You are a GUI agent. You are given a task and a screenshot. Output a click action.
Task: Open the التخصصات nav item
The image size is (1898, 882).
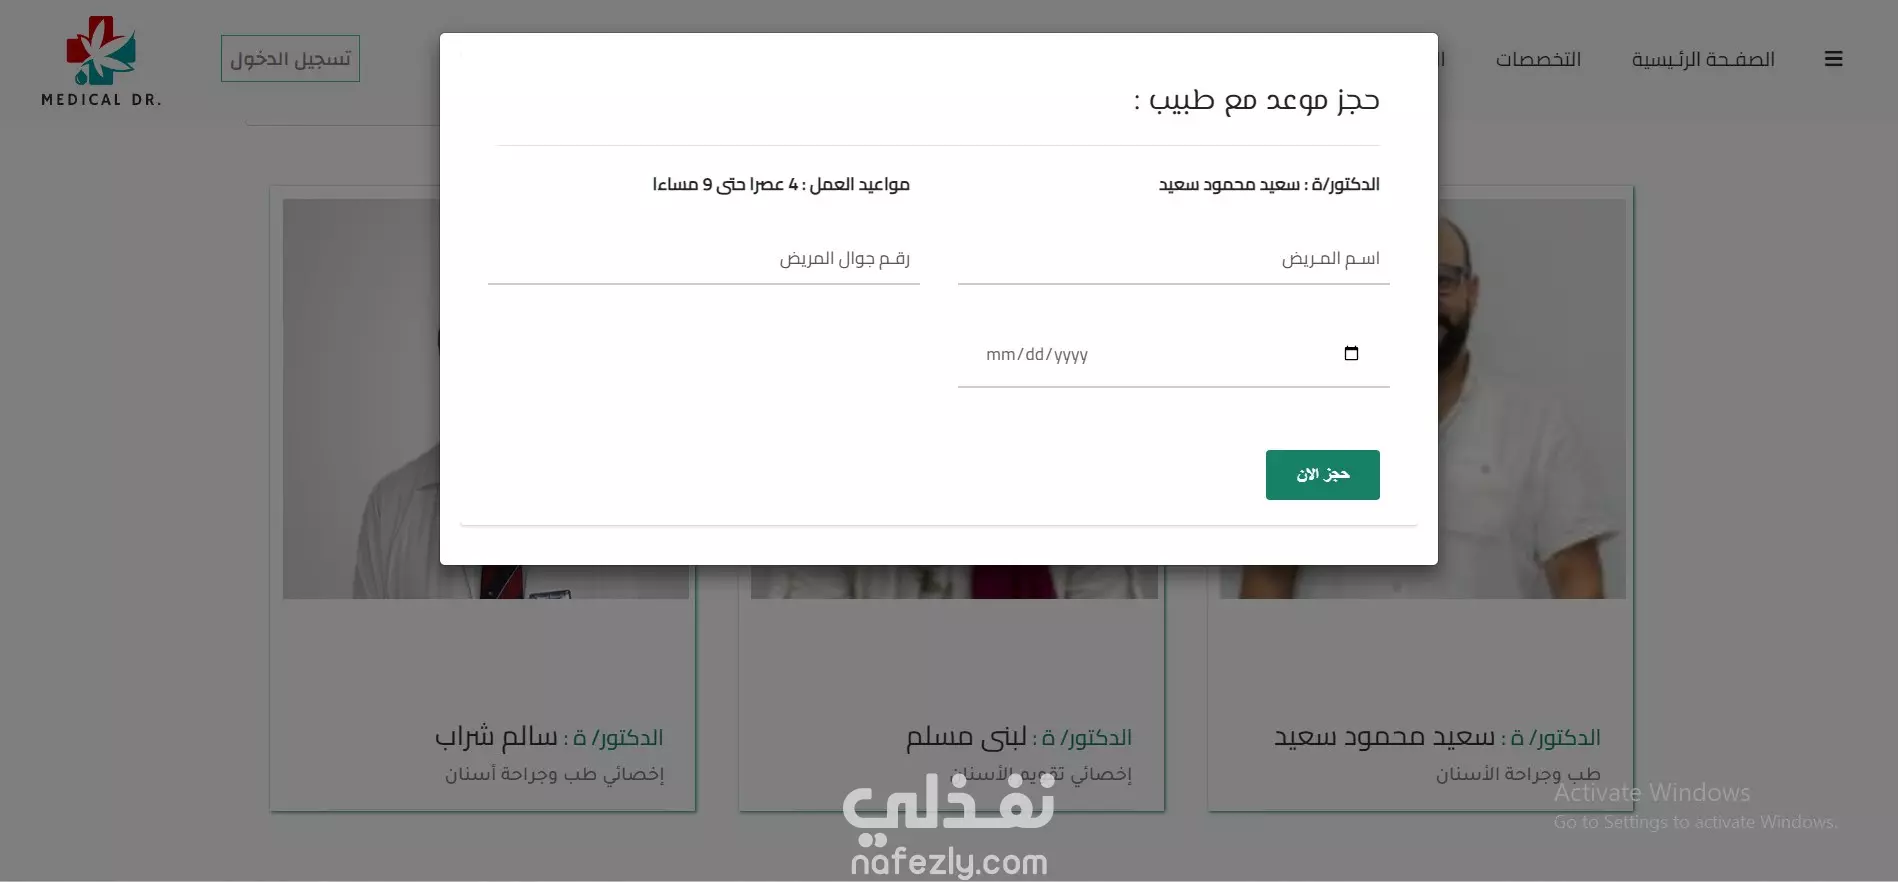coord(1538,59)
